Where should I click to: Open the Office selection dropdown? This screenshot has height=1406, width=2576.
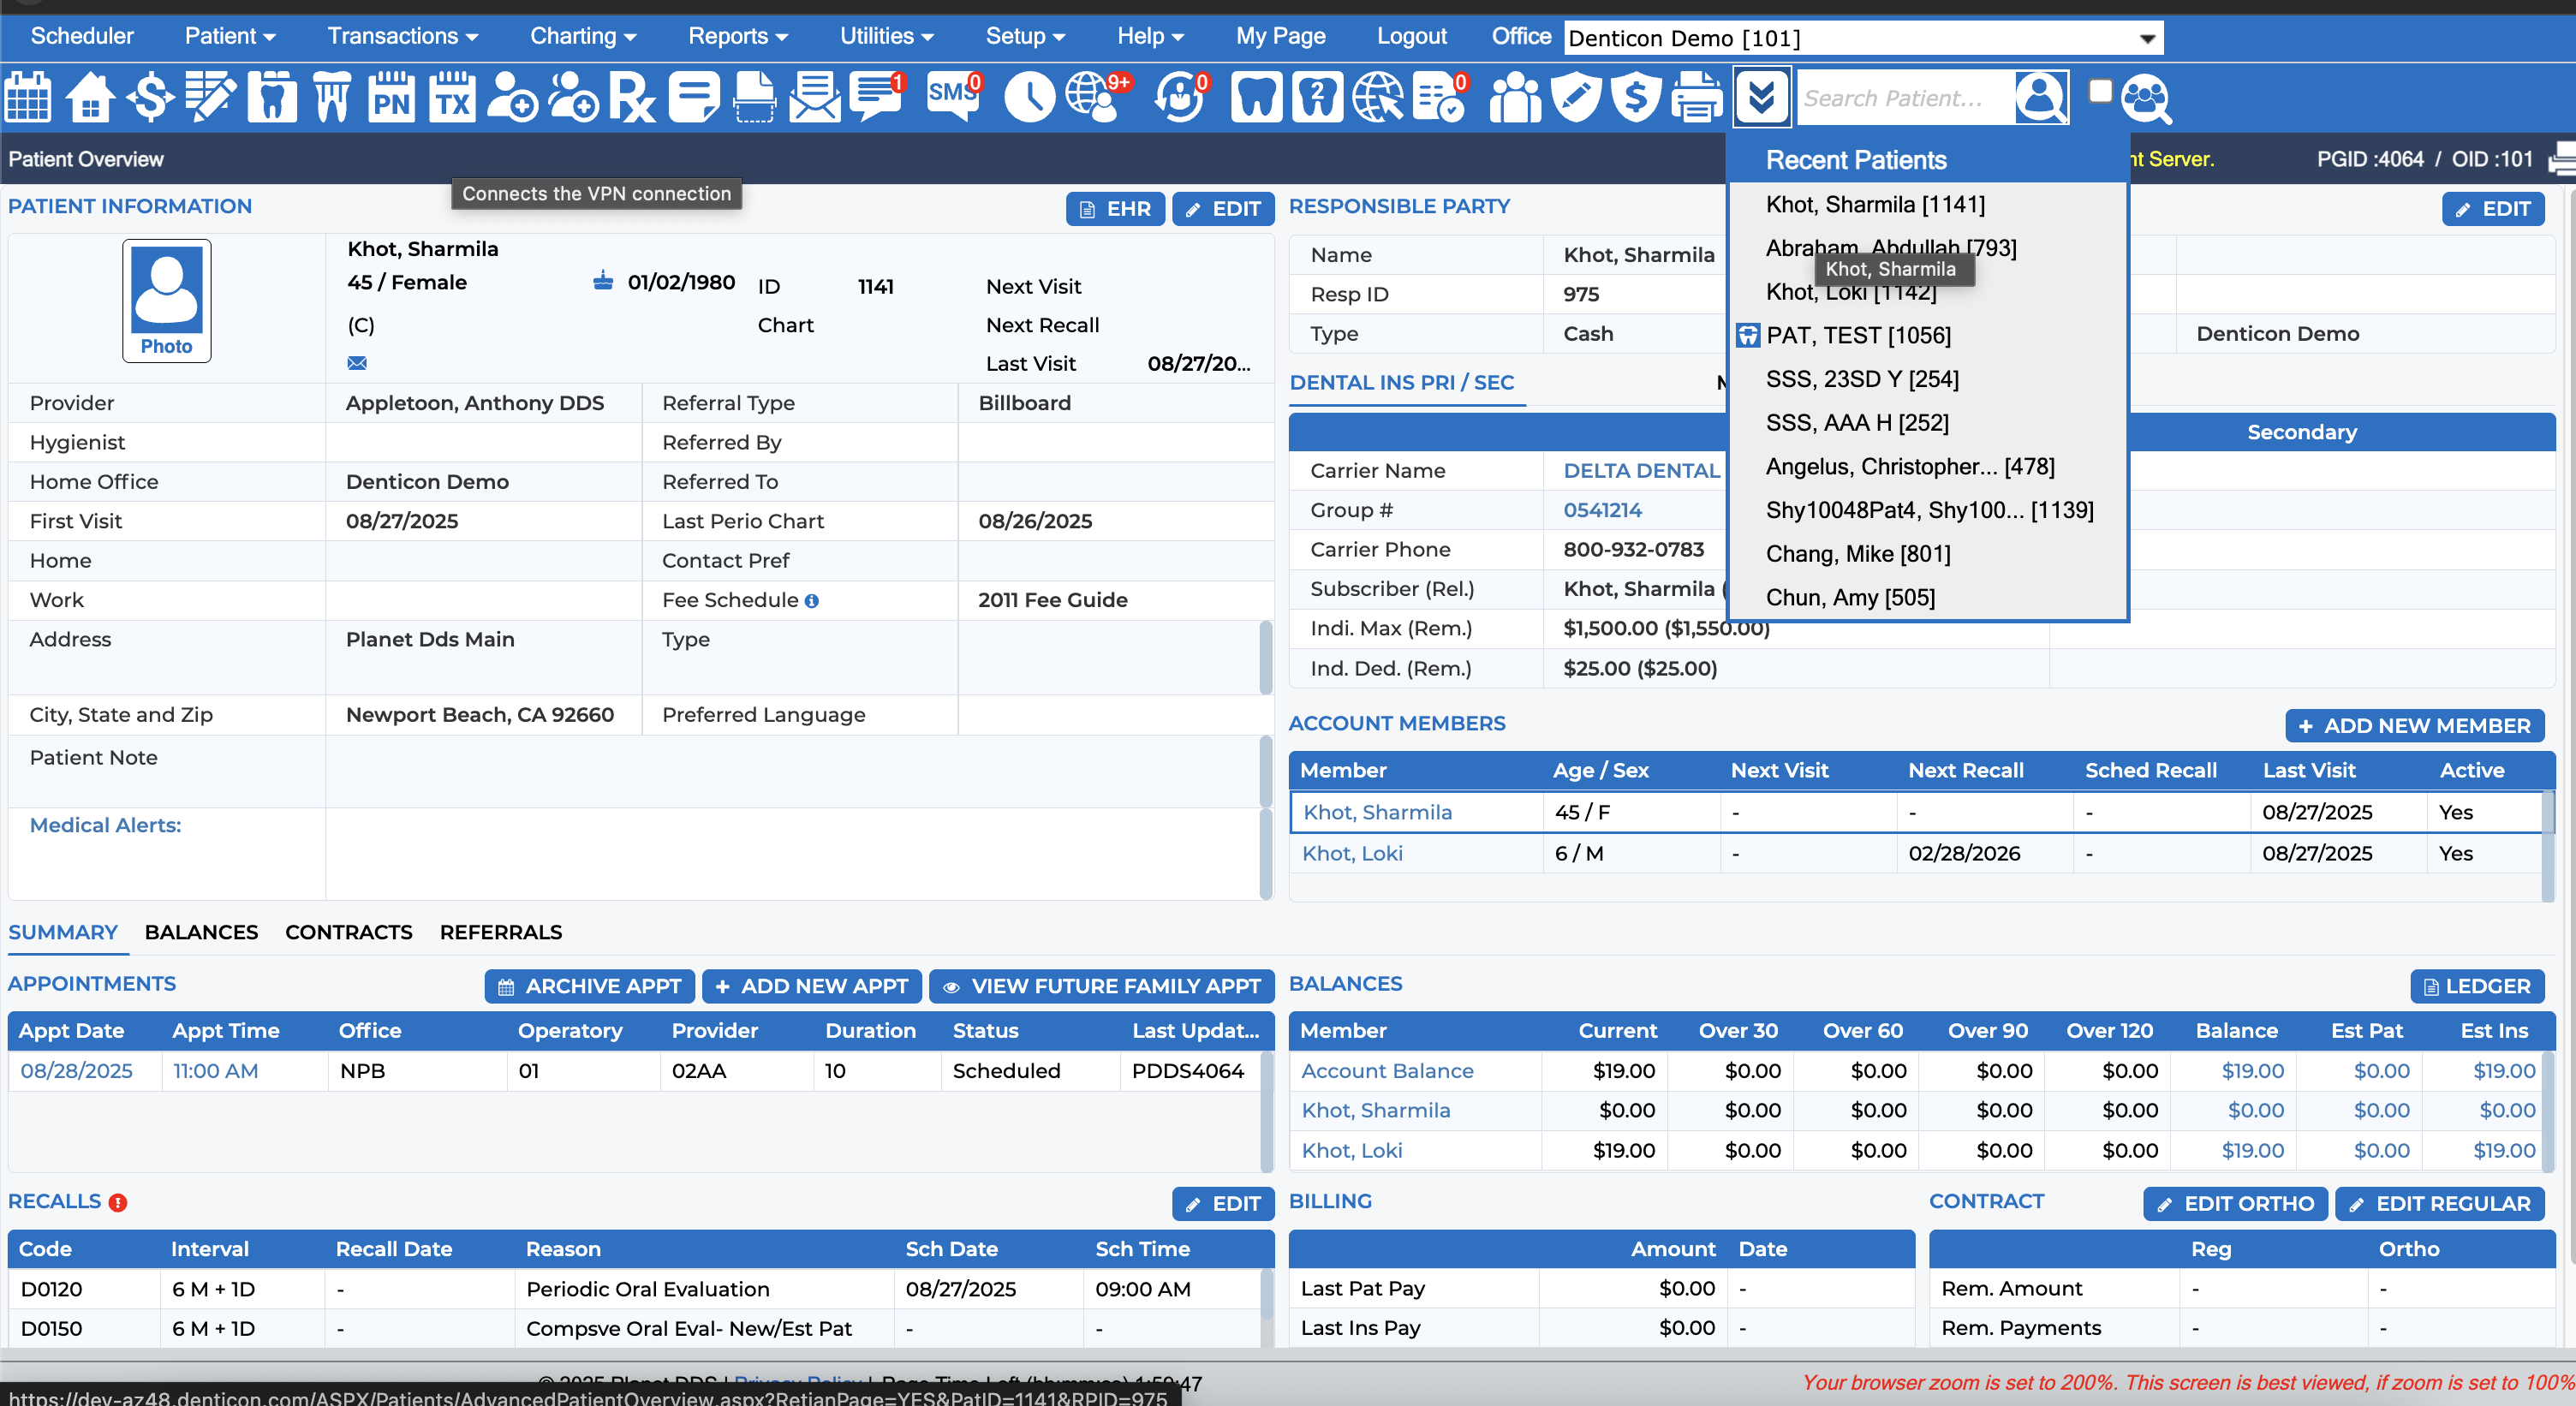tap(1863, 38)
